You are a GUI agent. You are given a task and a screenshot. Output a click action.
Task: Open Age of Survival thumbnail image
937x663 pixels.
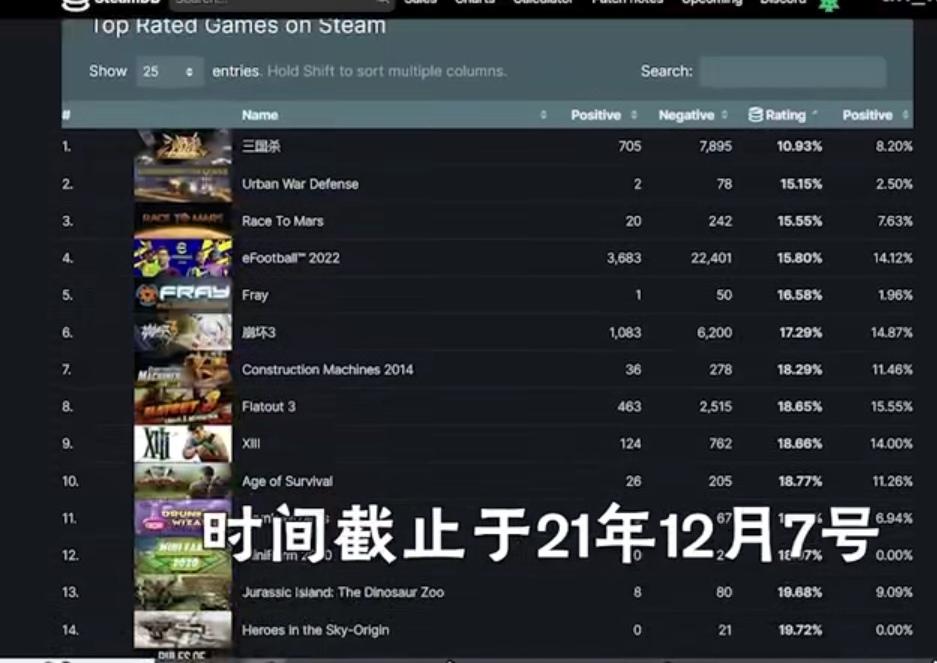[183, 481]
